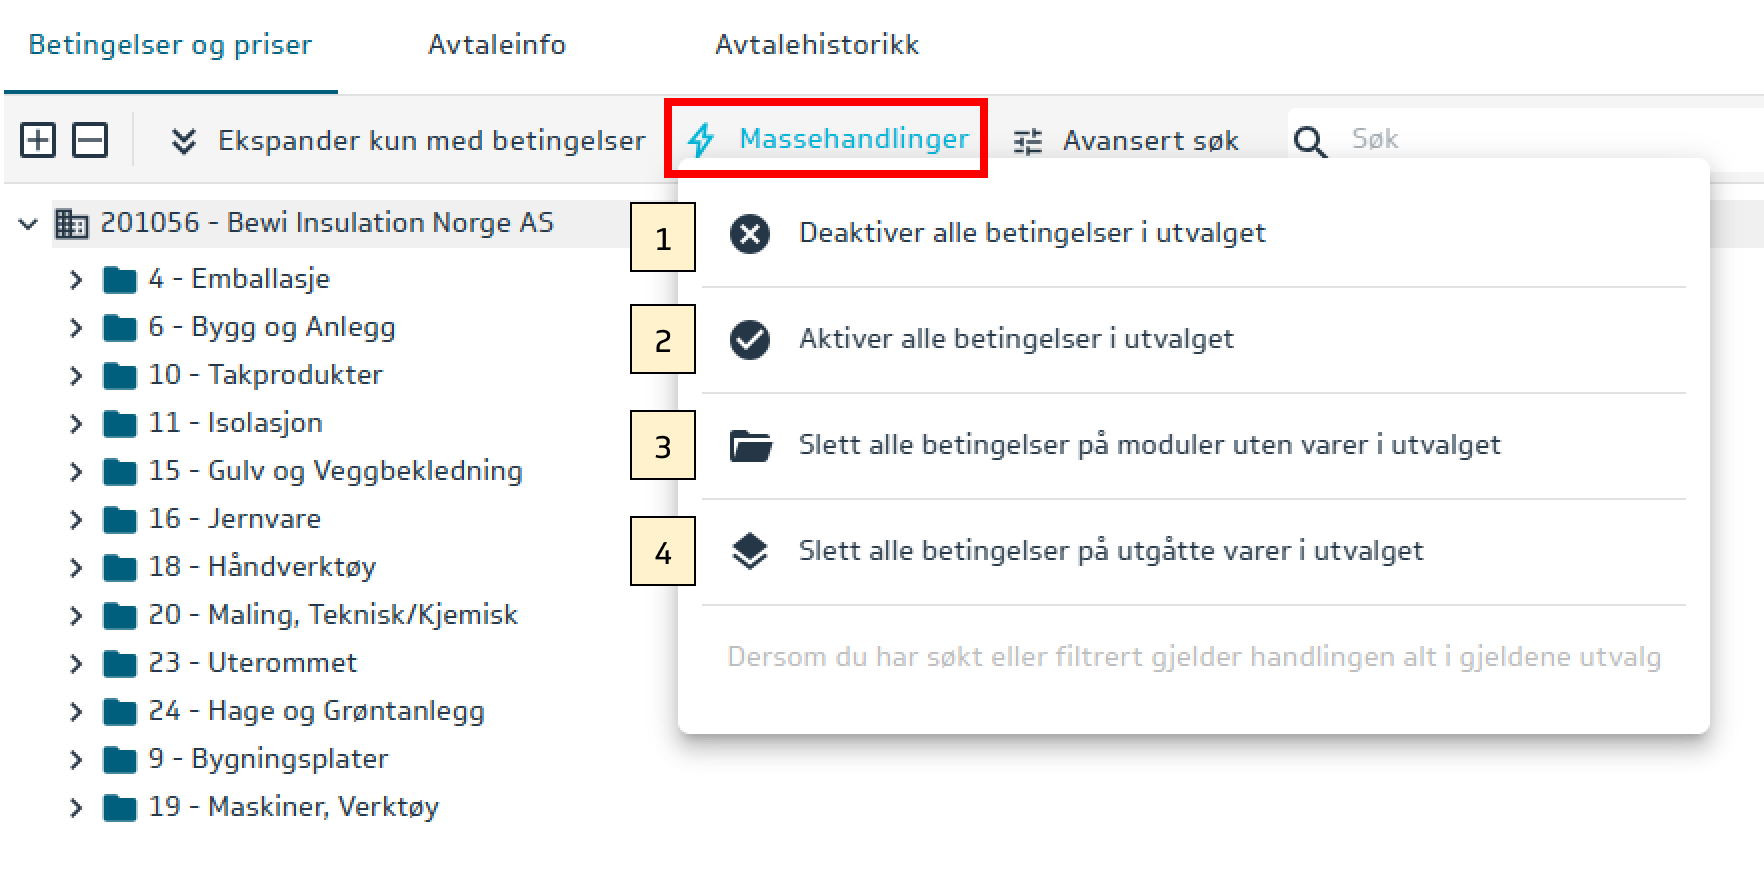Click the Aktiver checkmark circle icon
Viewport: 1764px width, 890px height.
[x=750, y=340]
